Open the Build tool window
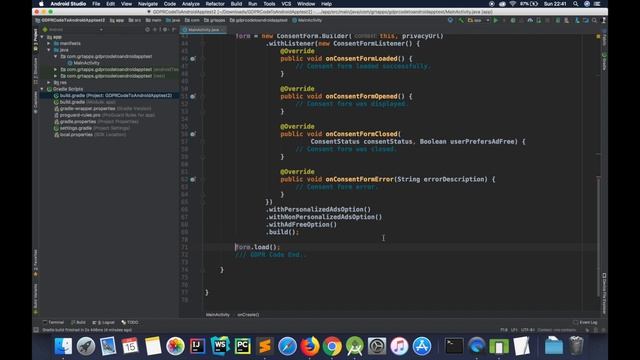640x360 pixels. click(x=78, y=322)
